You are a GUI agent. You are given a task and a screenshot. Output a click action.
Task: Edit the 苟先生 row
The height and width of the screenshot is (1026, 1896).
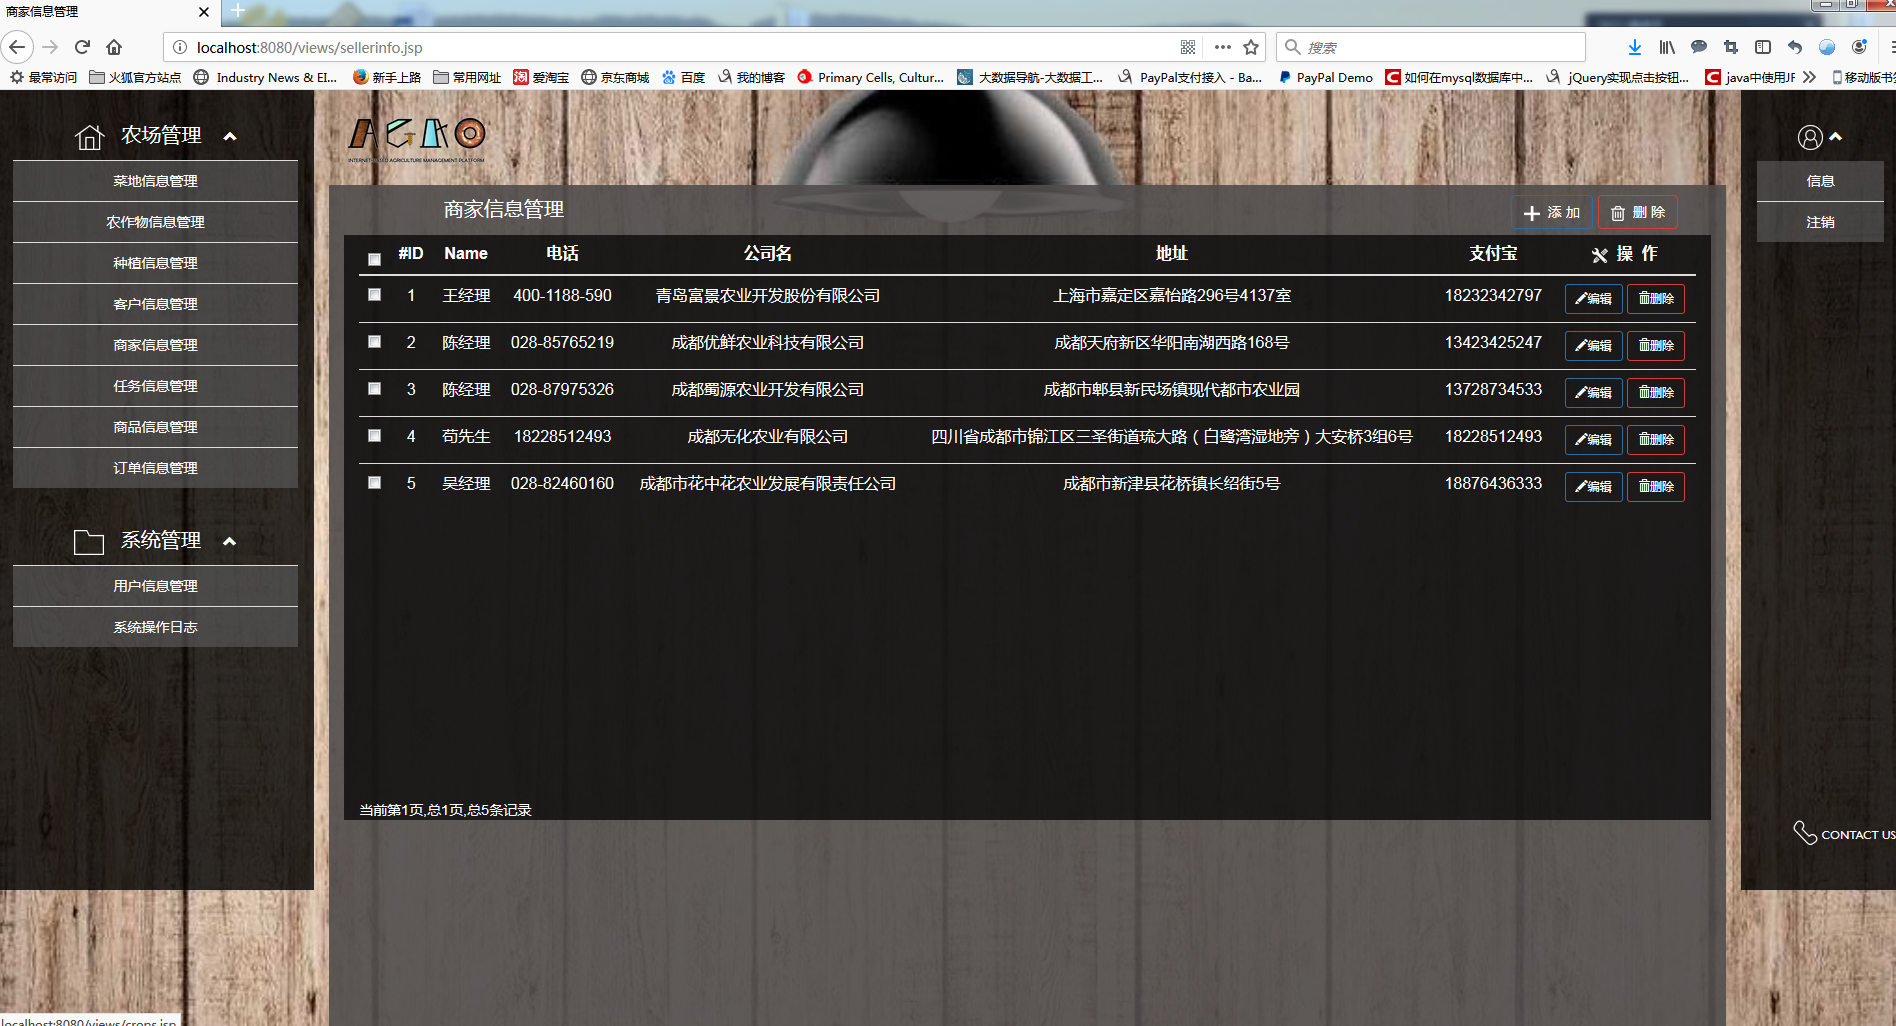(x=1594, y=440)
